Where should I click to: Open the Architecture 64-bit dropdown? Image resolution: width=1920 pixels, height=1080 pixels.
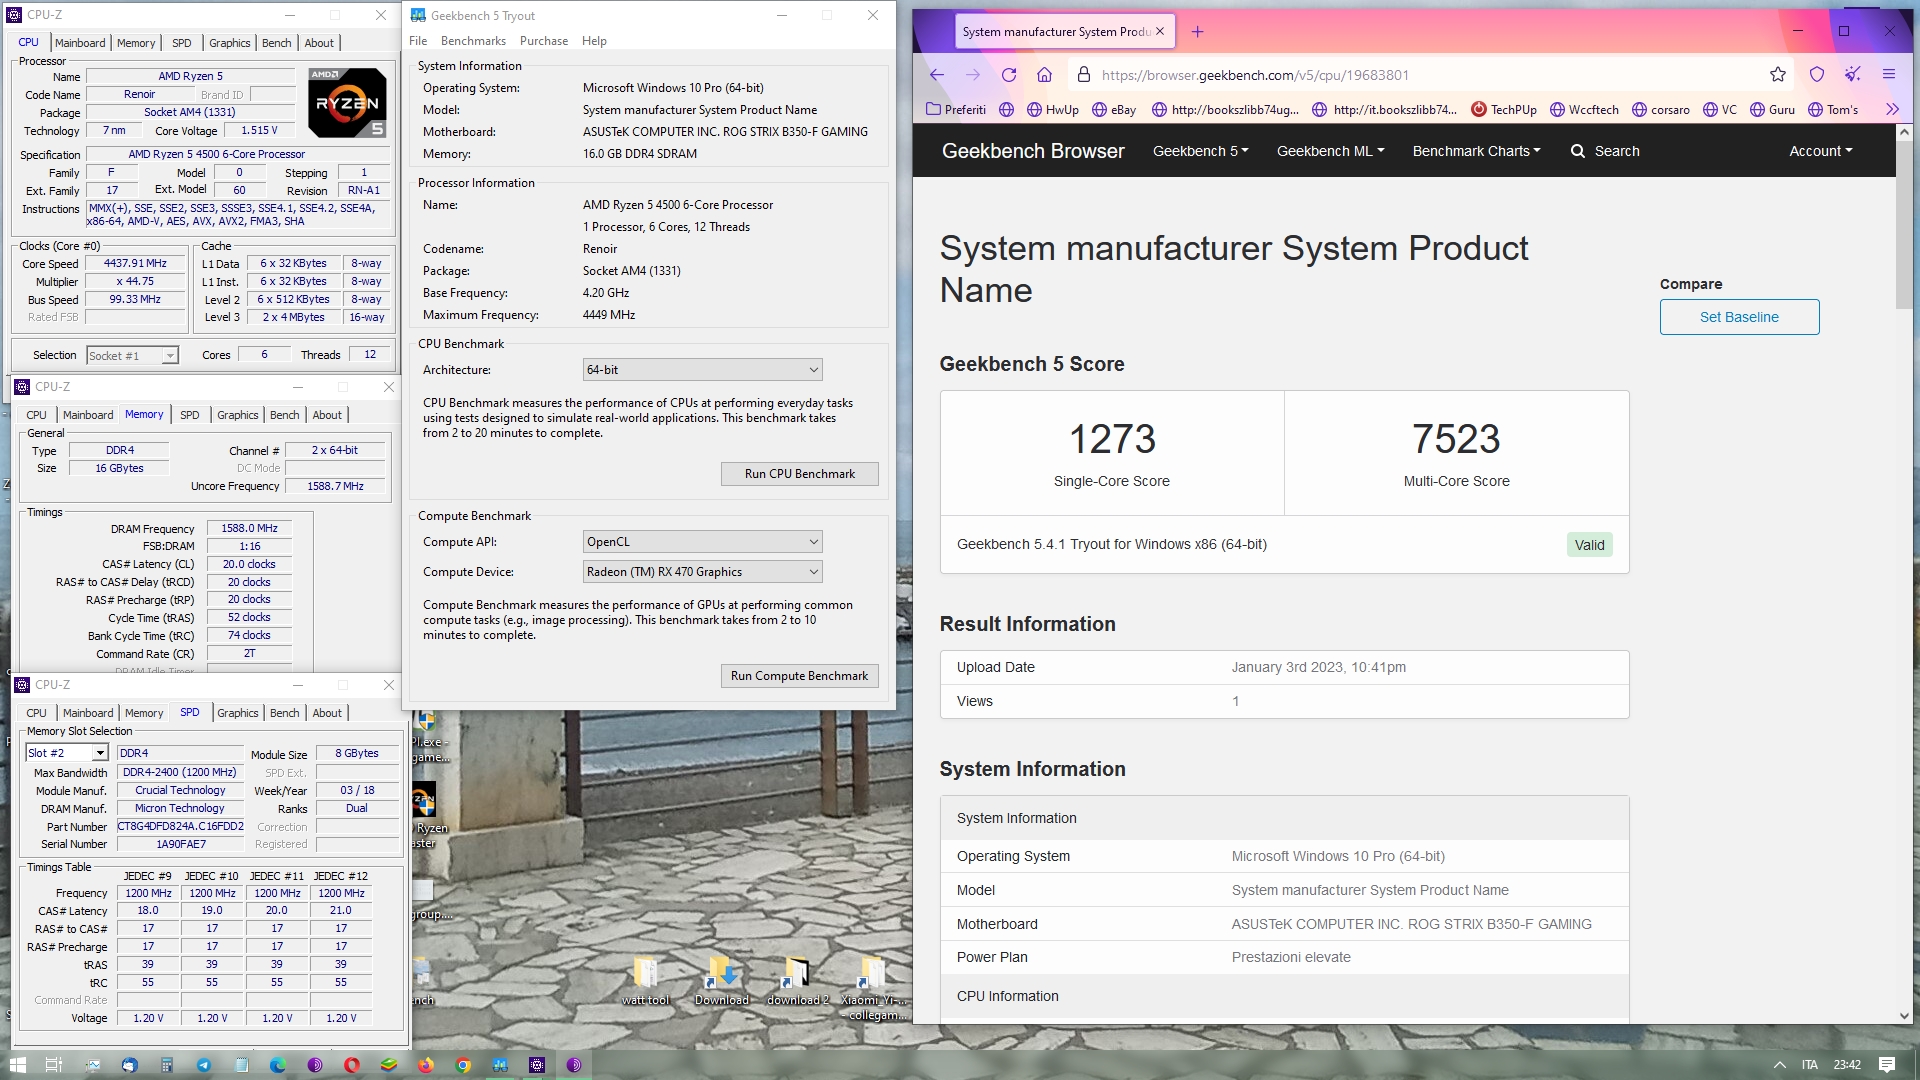702,370
